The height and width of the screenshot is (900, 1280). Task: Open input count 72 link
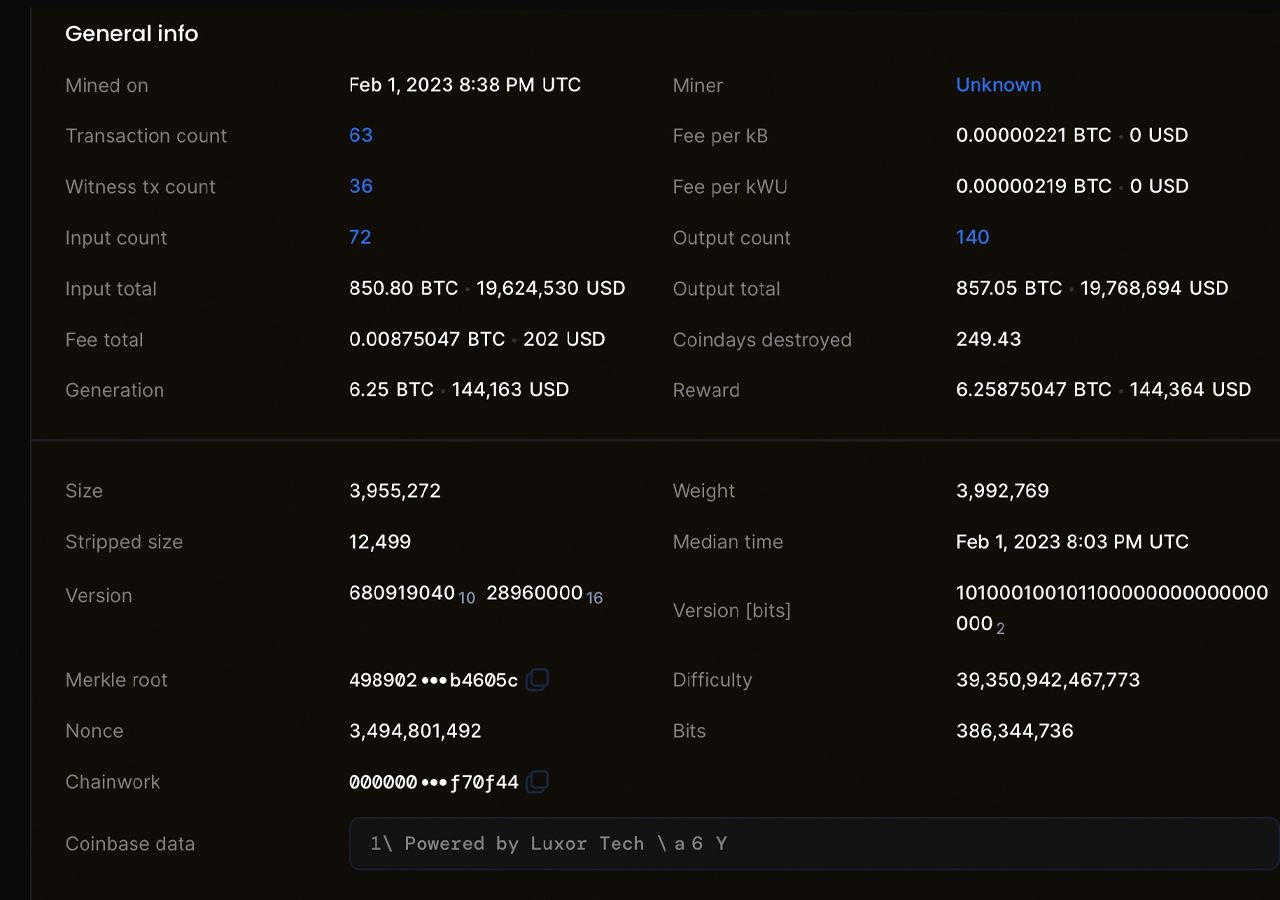tap(360, 237)
